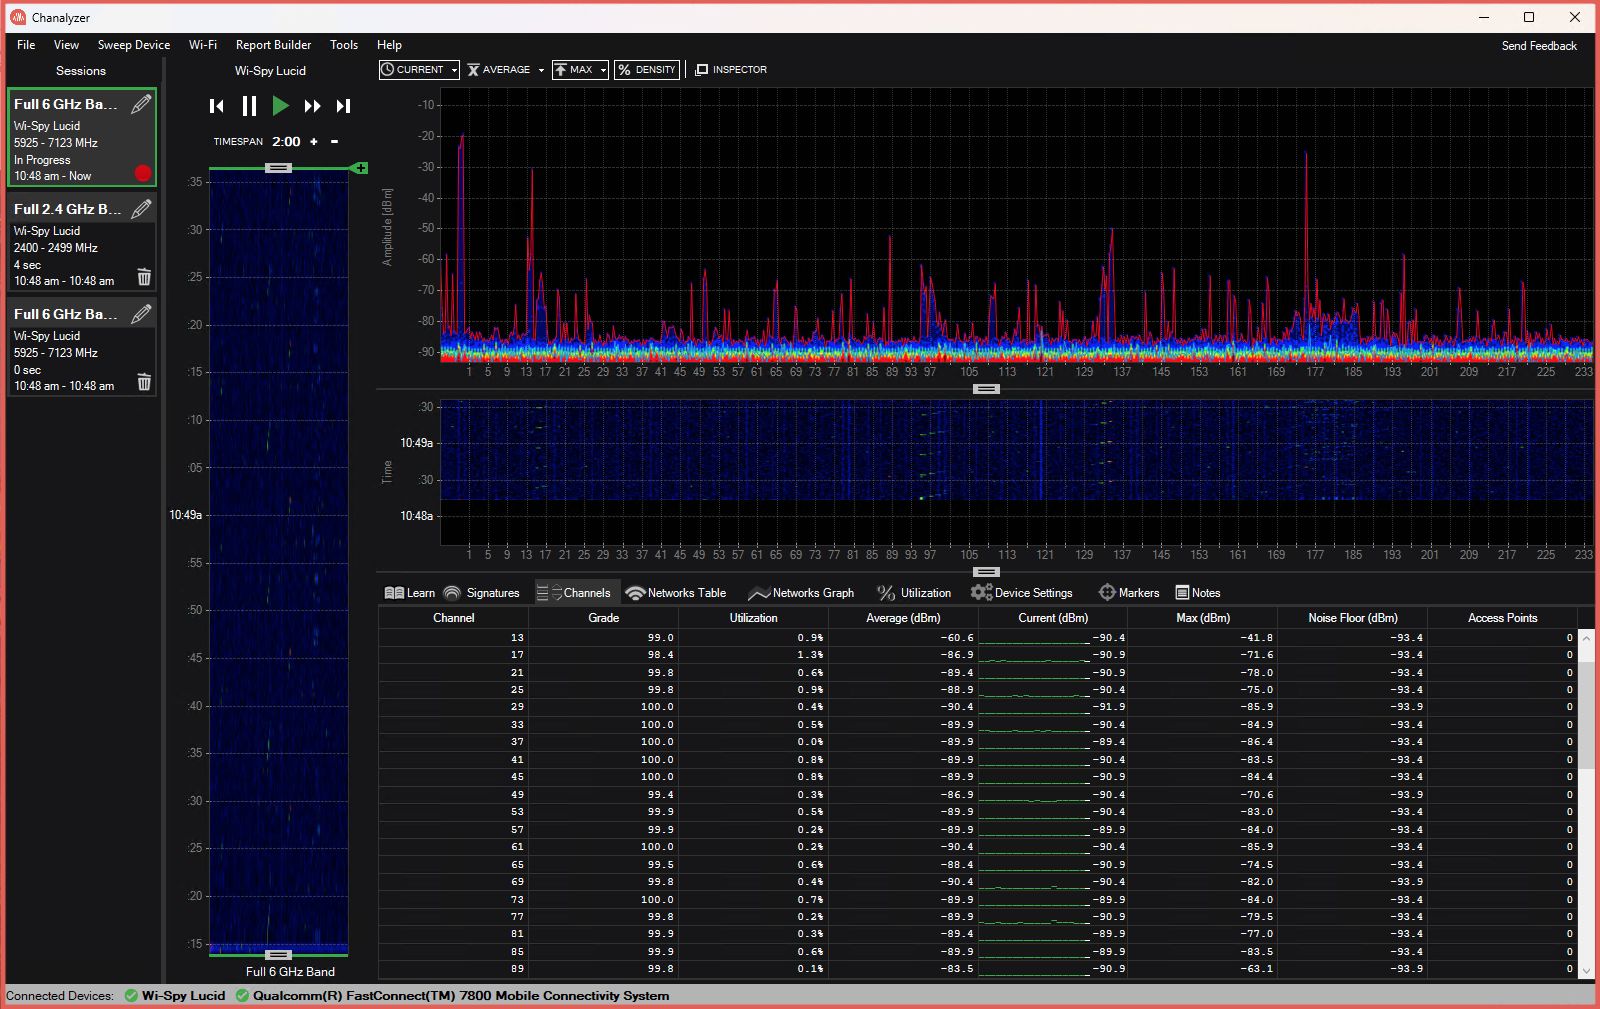Delete the 0 sec Full 6 GHz session
1600x1009 pixels.
coord(144,382)
